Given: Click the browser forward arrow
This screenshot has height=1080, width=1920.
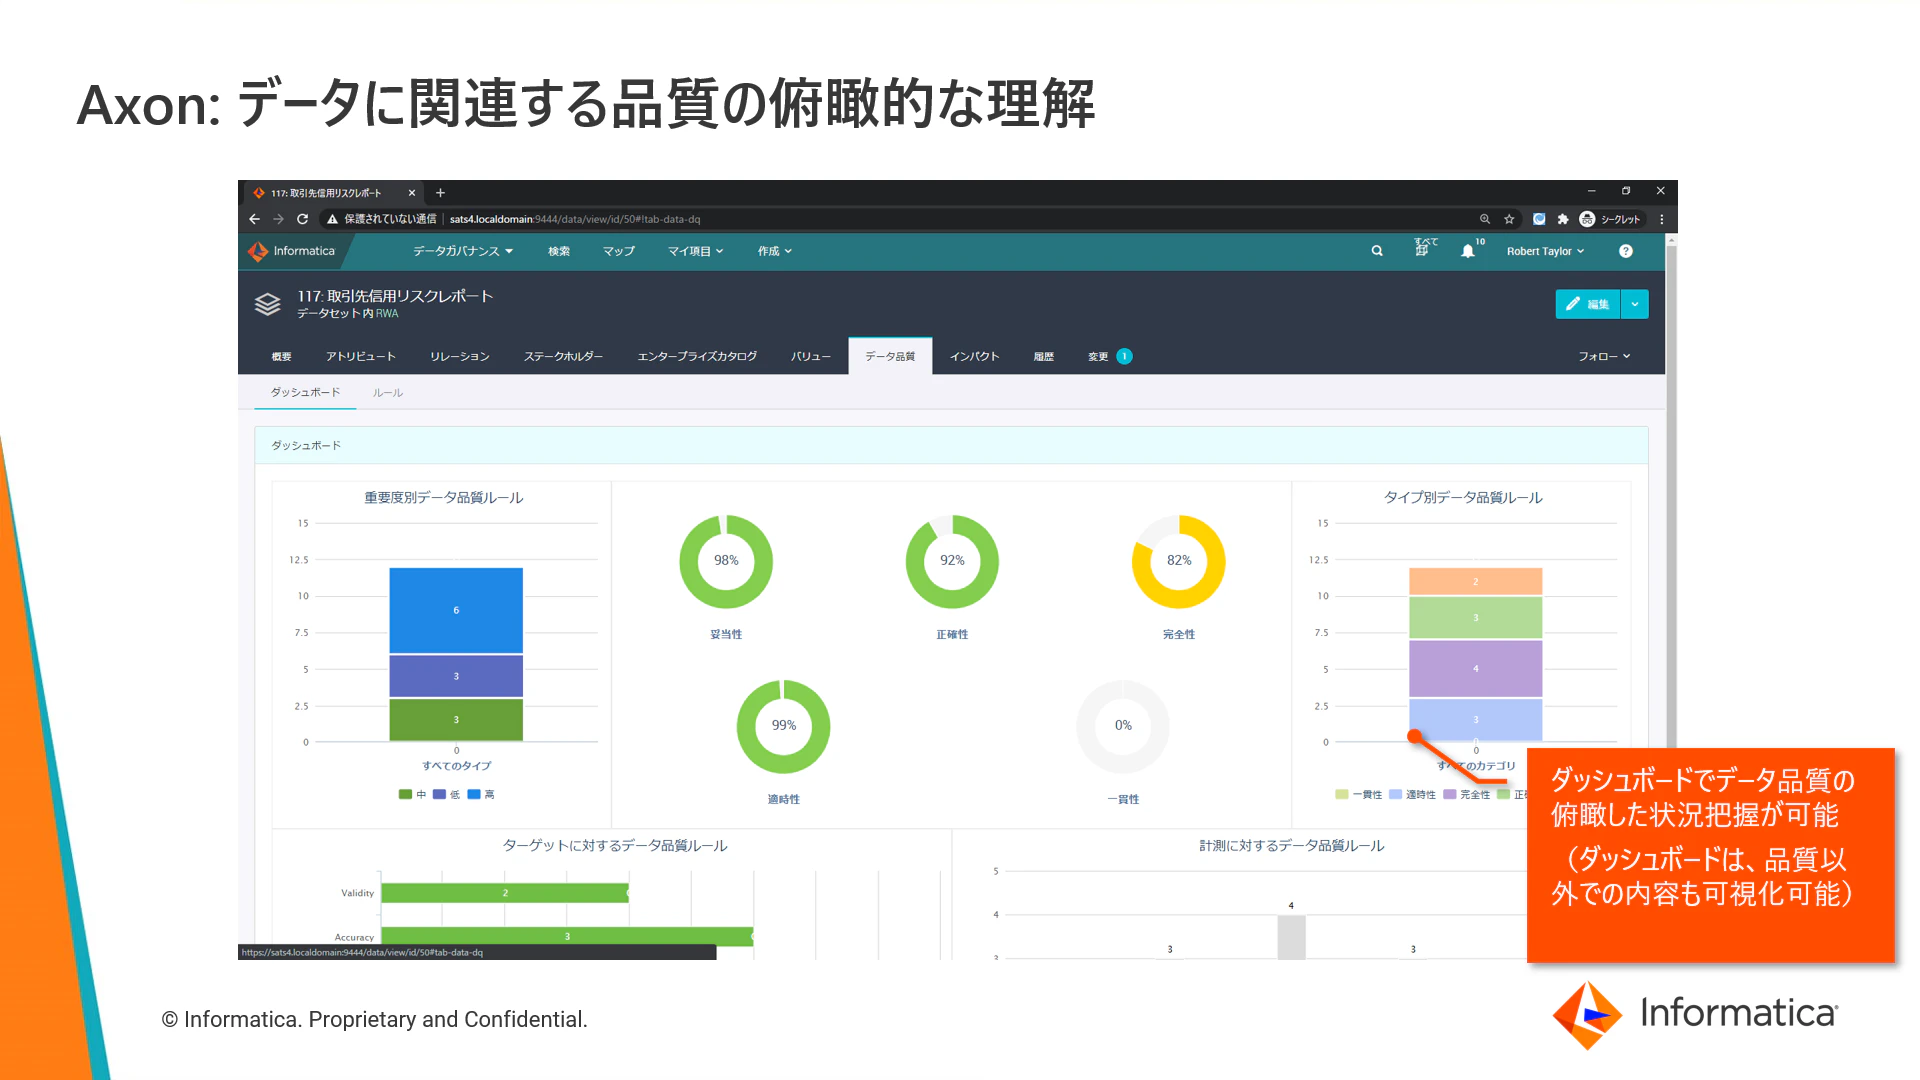Looking at the screenshot, I should click(279, 219).
